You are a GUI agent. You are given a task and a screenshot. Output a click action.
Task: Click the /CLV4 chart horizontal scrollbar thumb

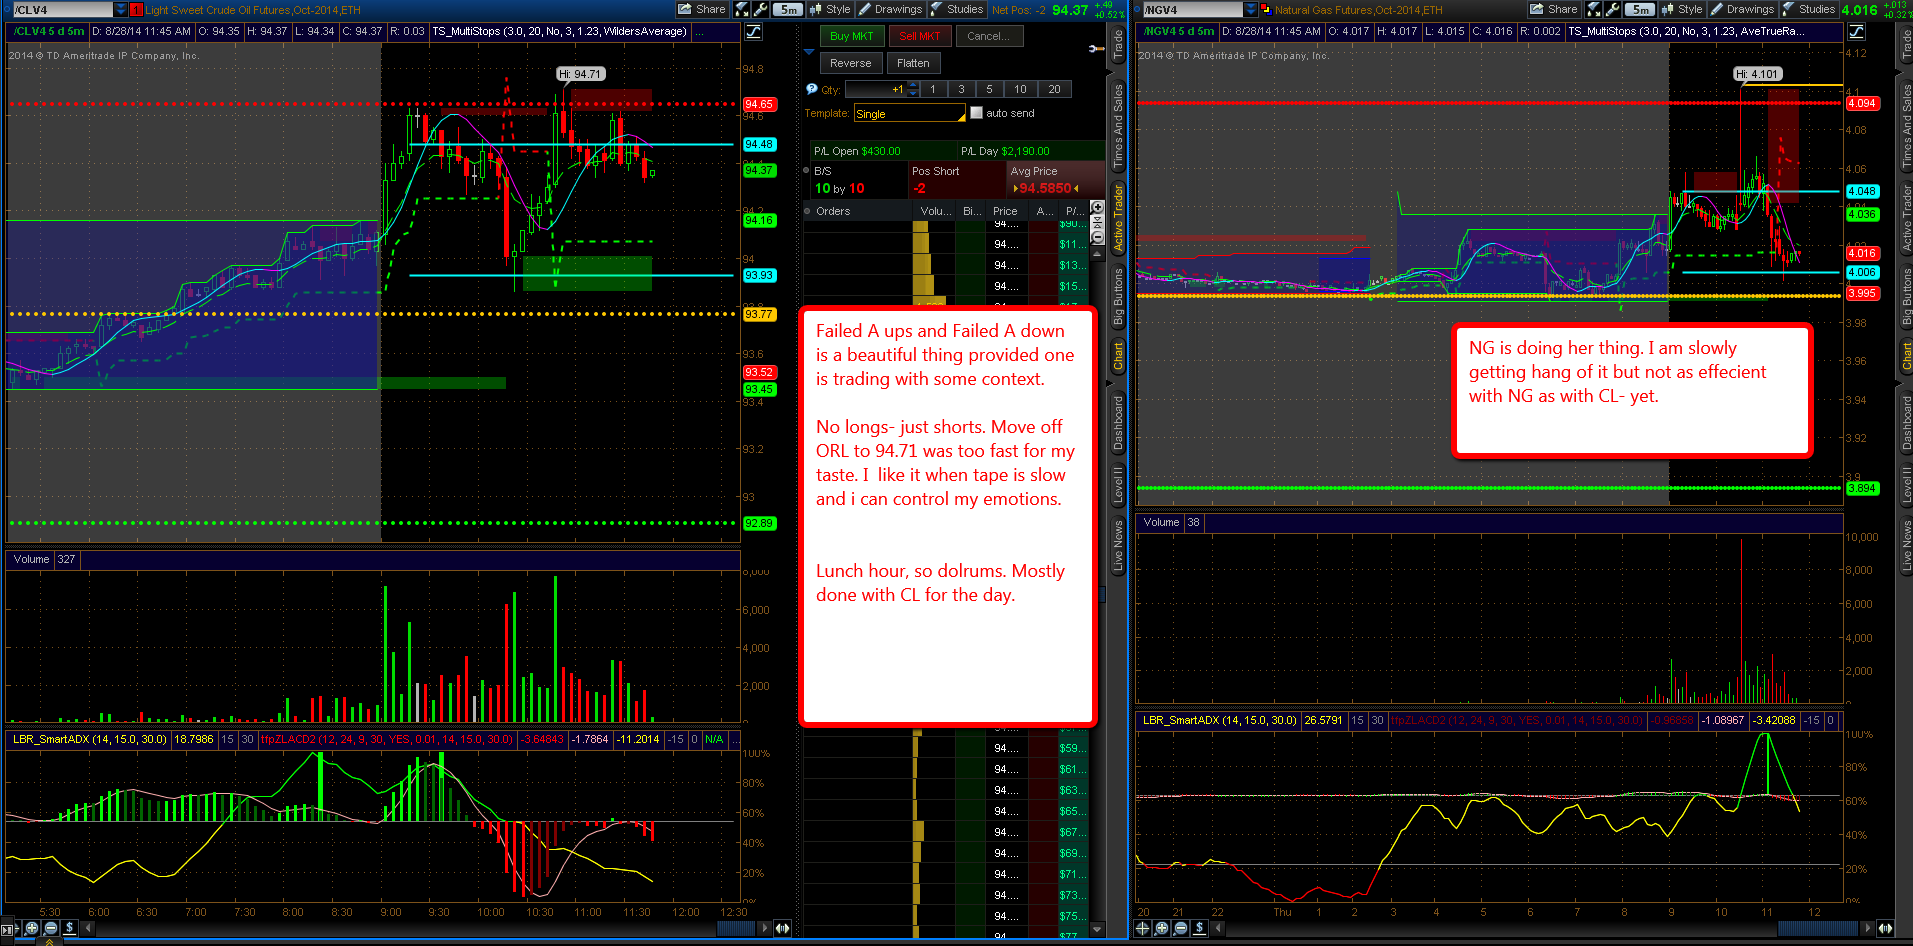(736, 928)
